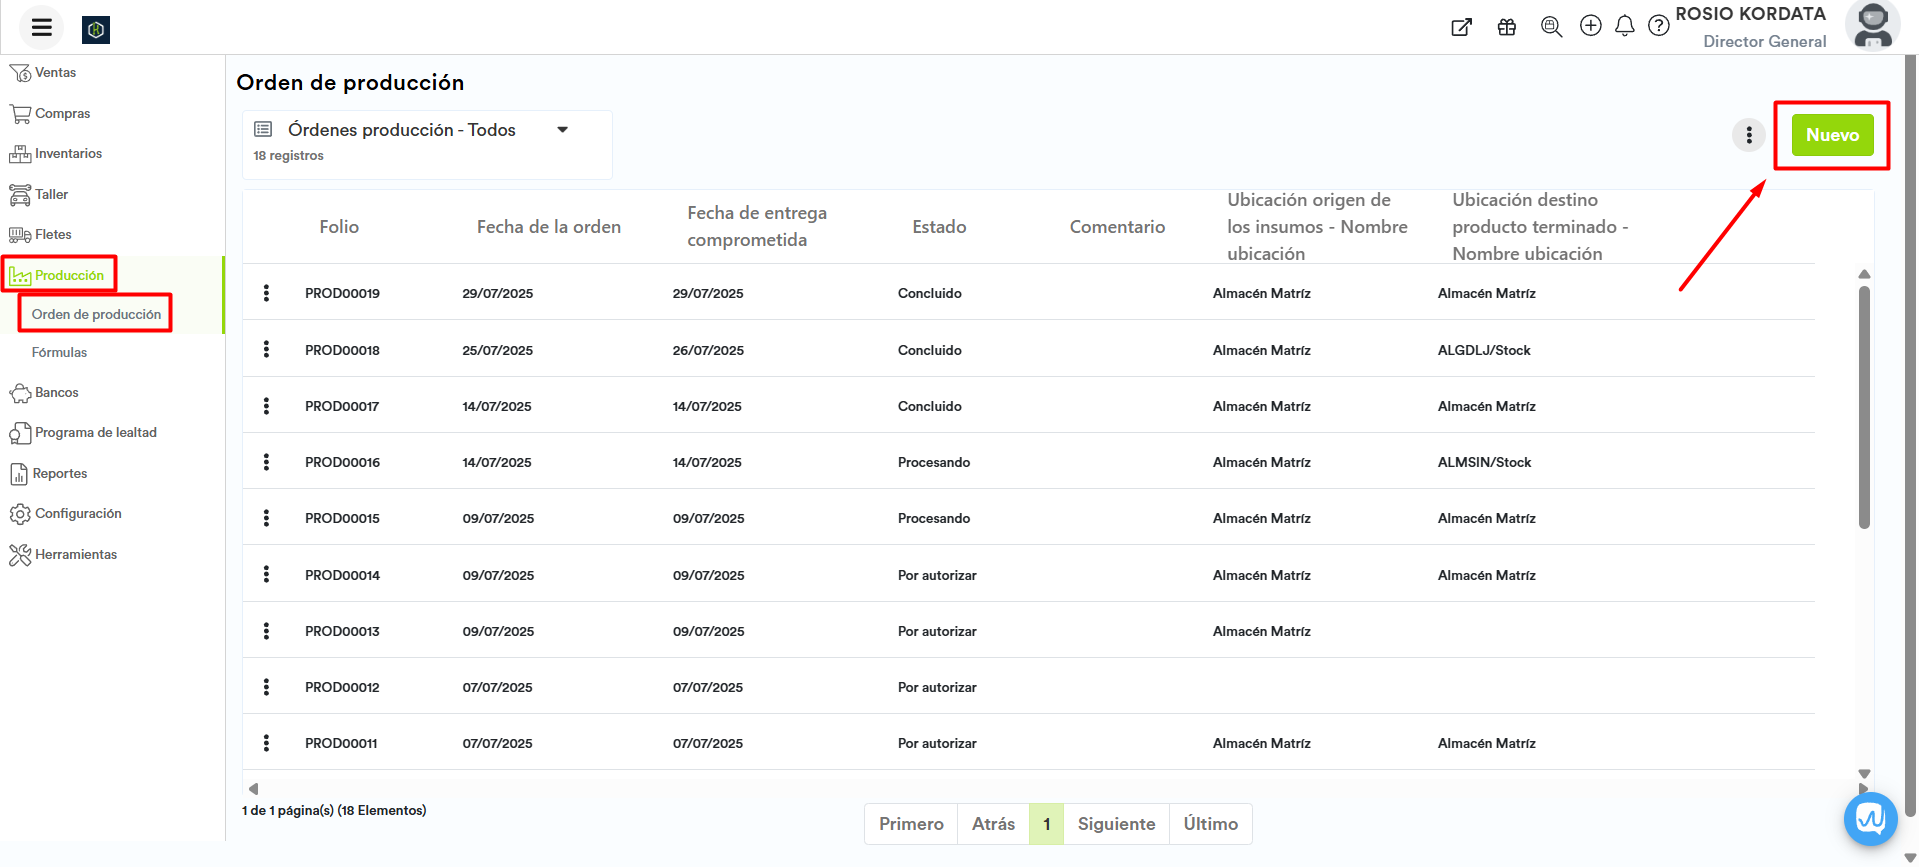Open the Inventarios sidebar menu
Image resolution: width=1919 pixels, height=867 pixels.
point(68,154)
